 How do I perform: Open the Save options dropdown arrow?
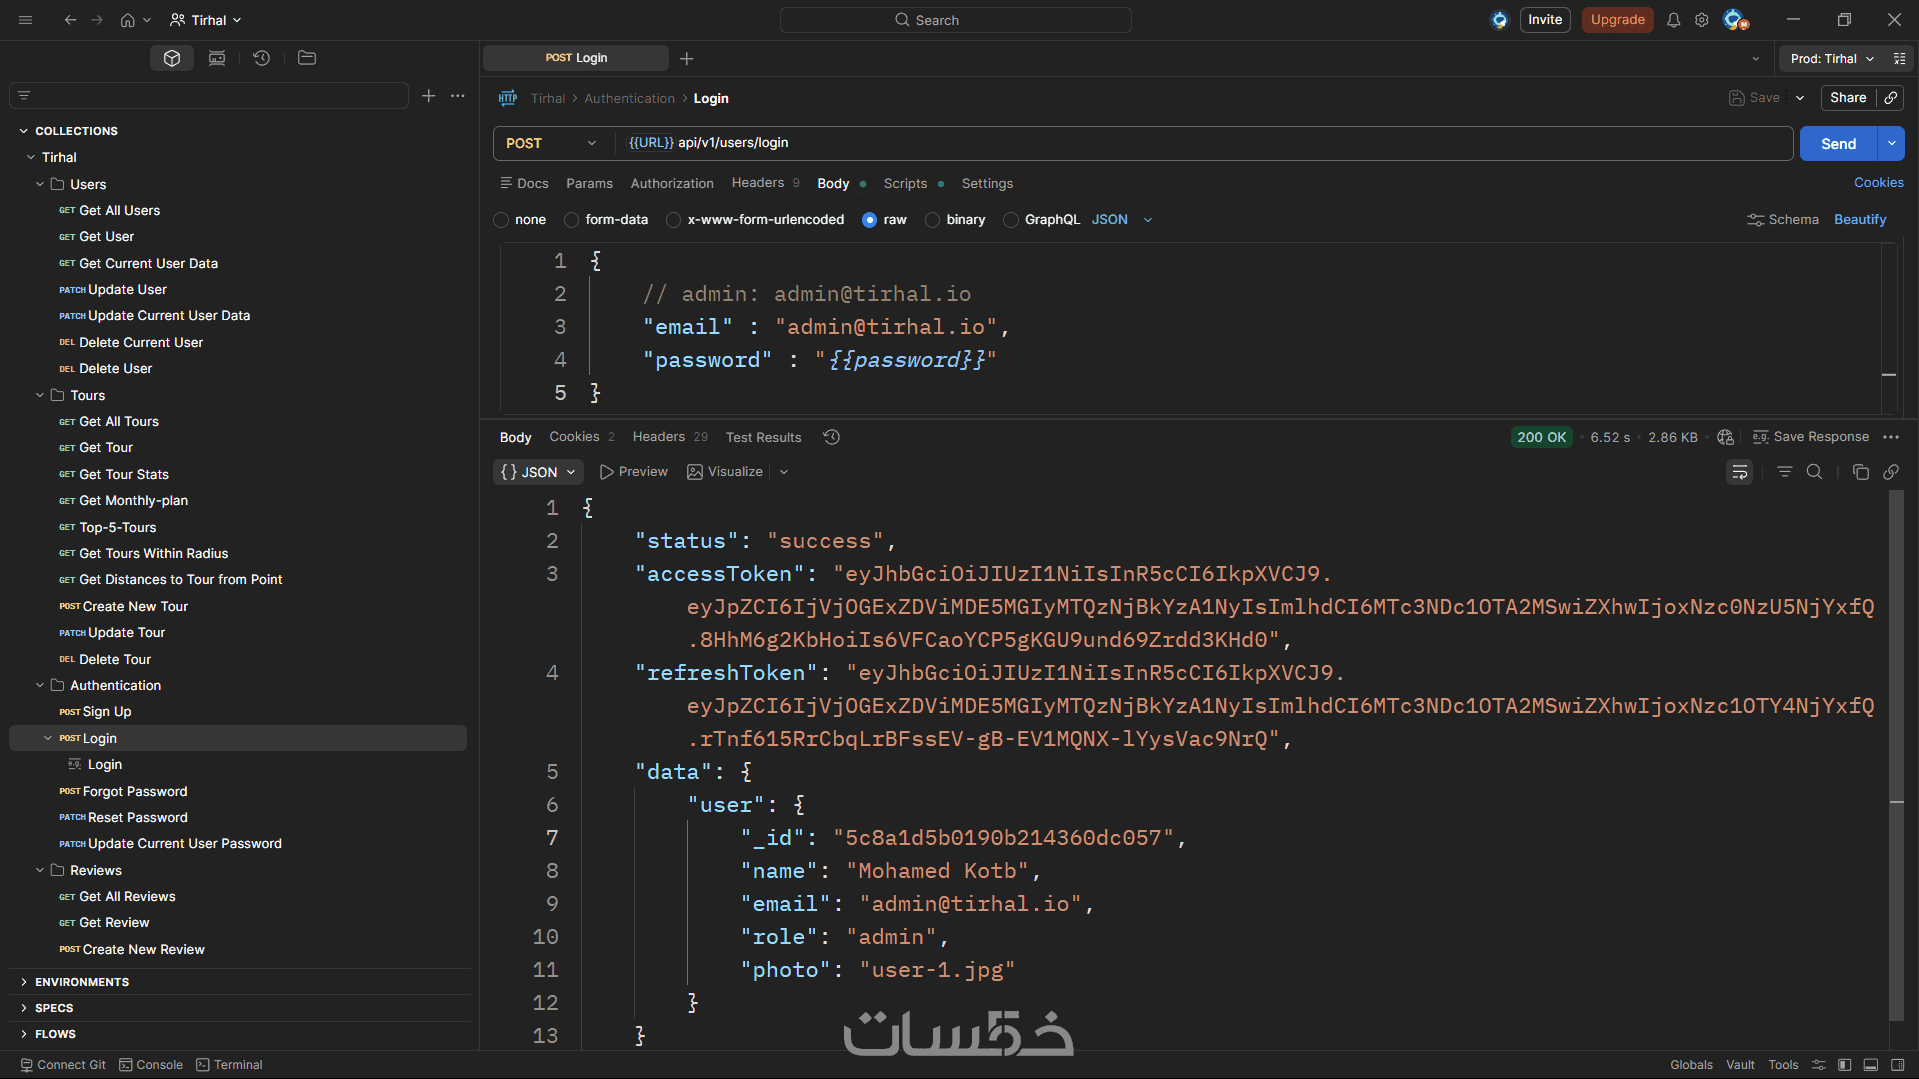point(1800,98)
